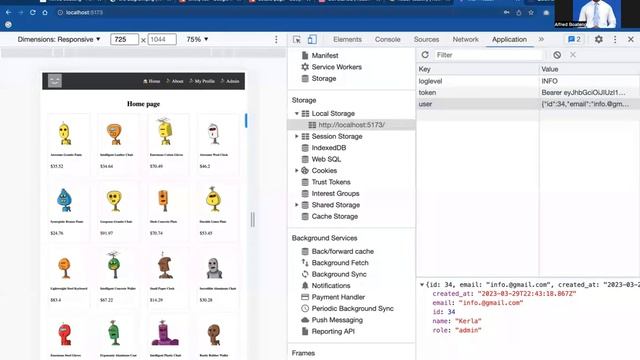The height and width of the screenshot is (360, 640).
Task: Open Web SQL in sidebar
Action: coord(326,159)
